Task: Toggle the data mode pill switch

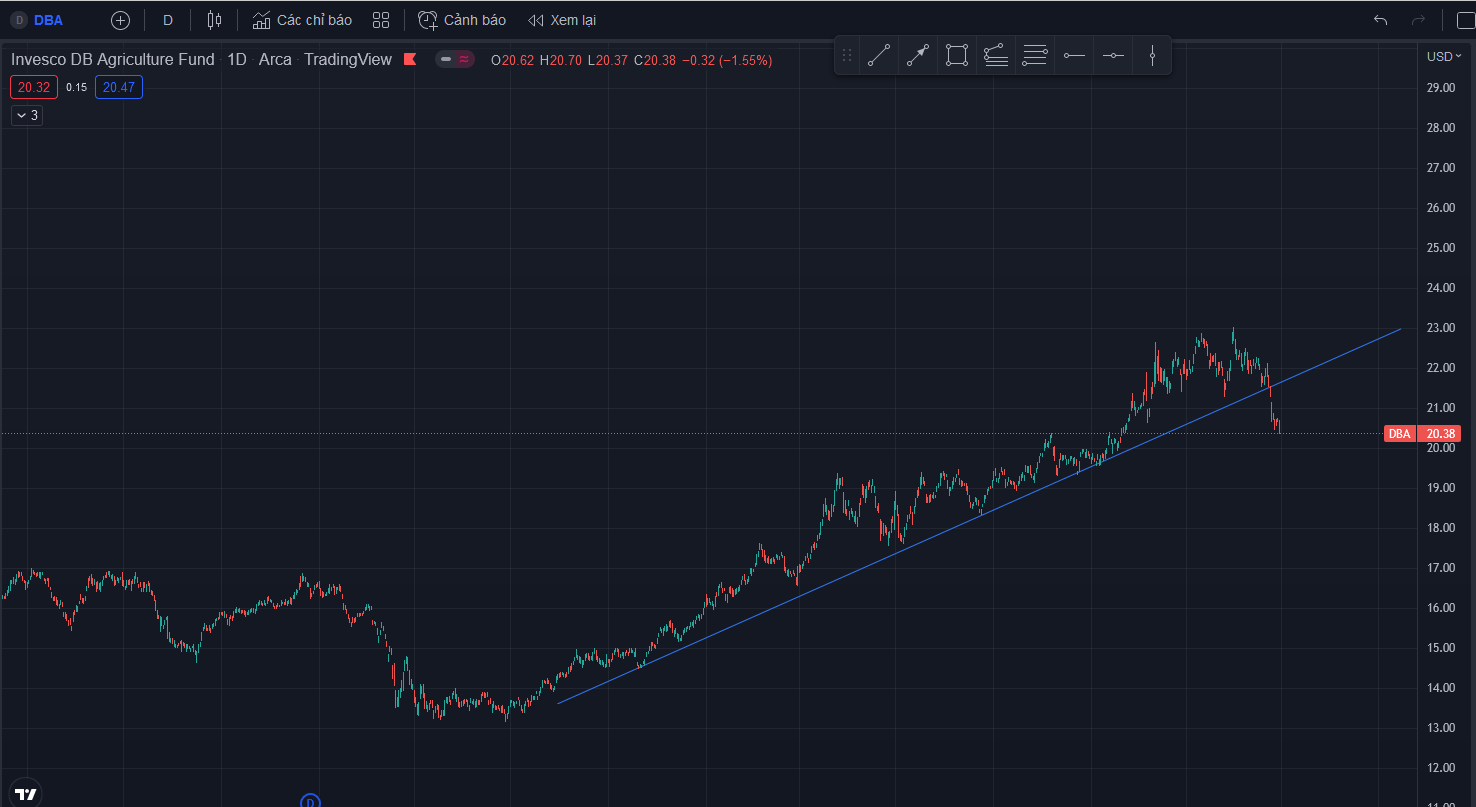Action: [455, 60]
